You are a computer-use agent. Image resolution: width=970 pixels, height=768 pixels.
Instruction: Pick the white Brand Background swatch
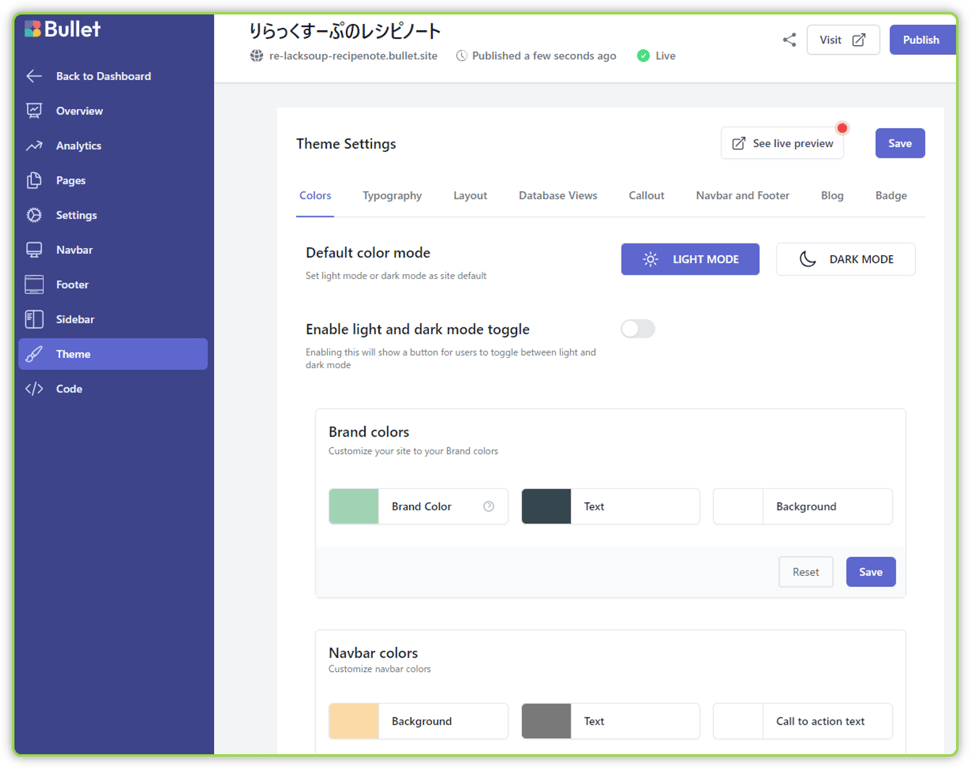[x=738, y=506]
